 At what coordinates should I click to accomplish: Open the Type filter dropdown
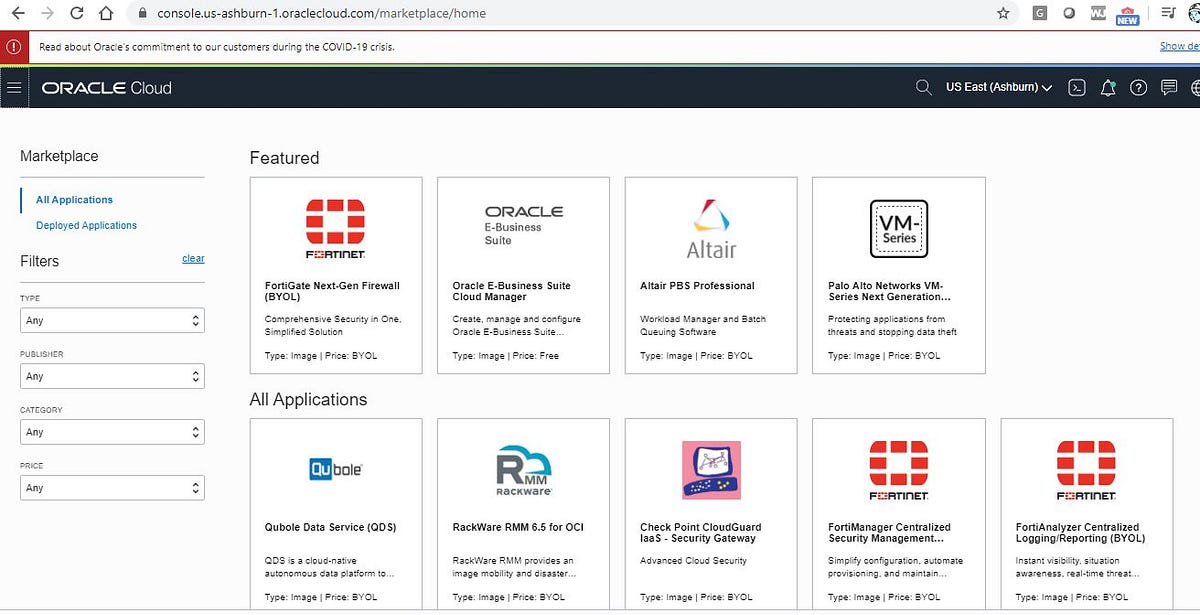point(111,320)
